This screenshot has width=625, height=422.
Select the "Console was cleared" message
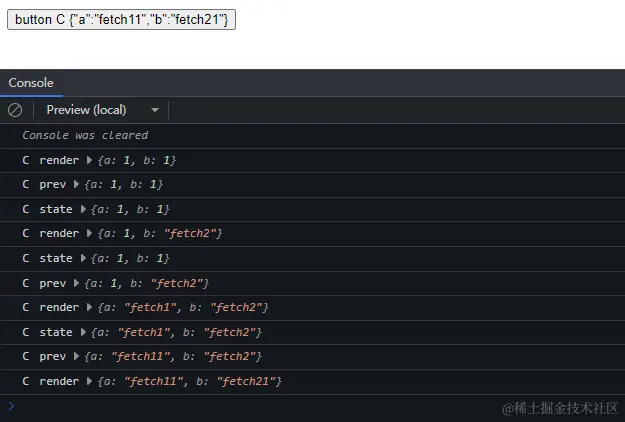pos(85,135)
